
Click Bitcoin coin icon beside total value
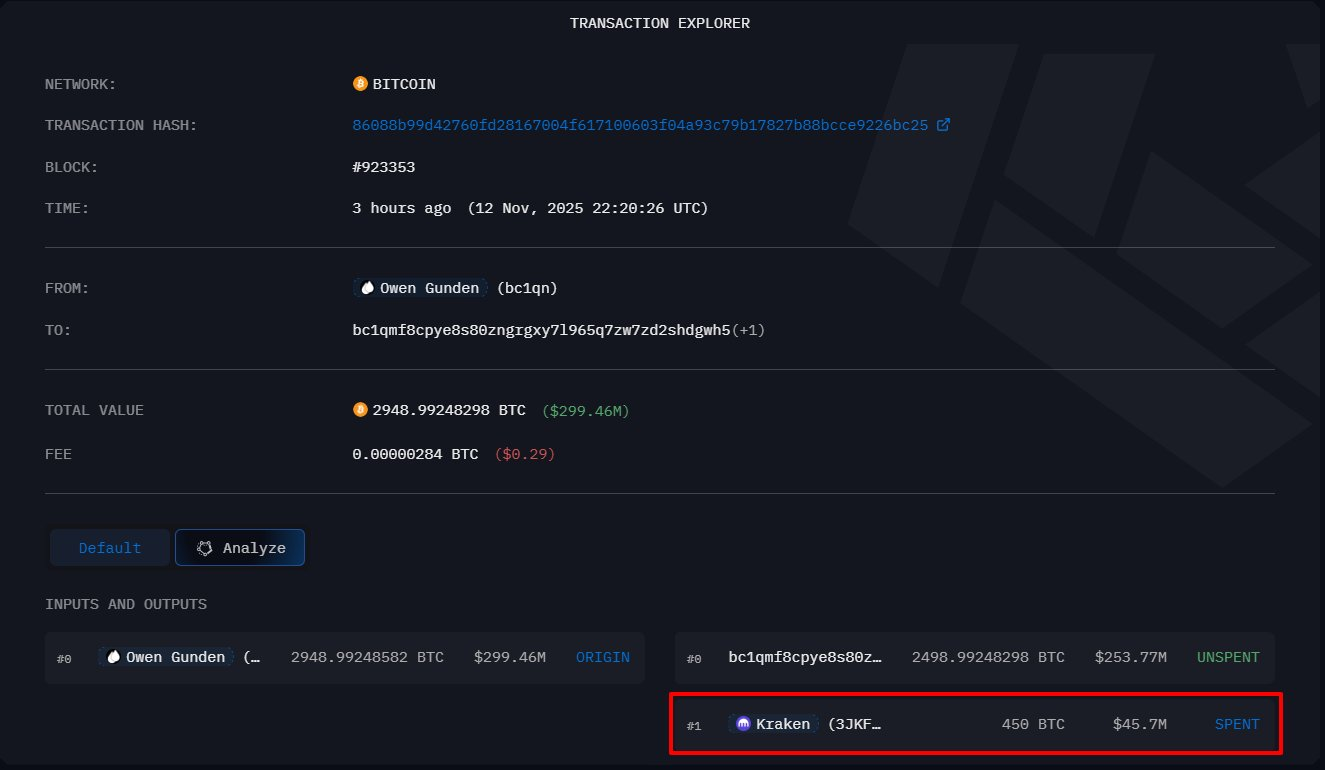click(360, 410)
